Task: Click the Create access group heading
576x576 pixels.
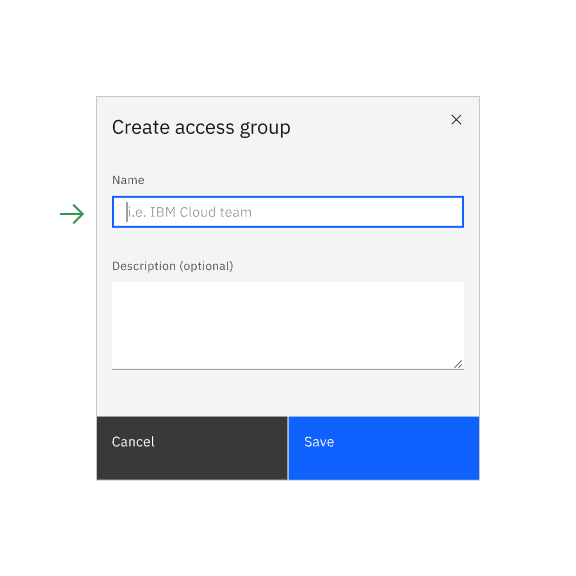Action: [x=201, y=128]
